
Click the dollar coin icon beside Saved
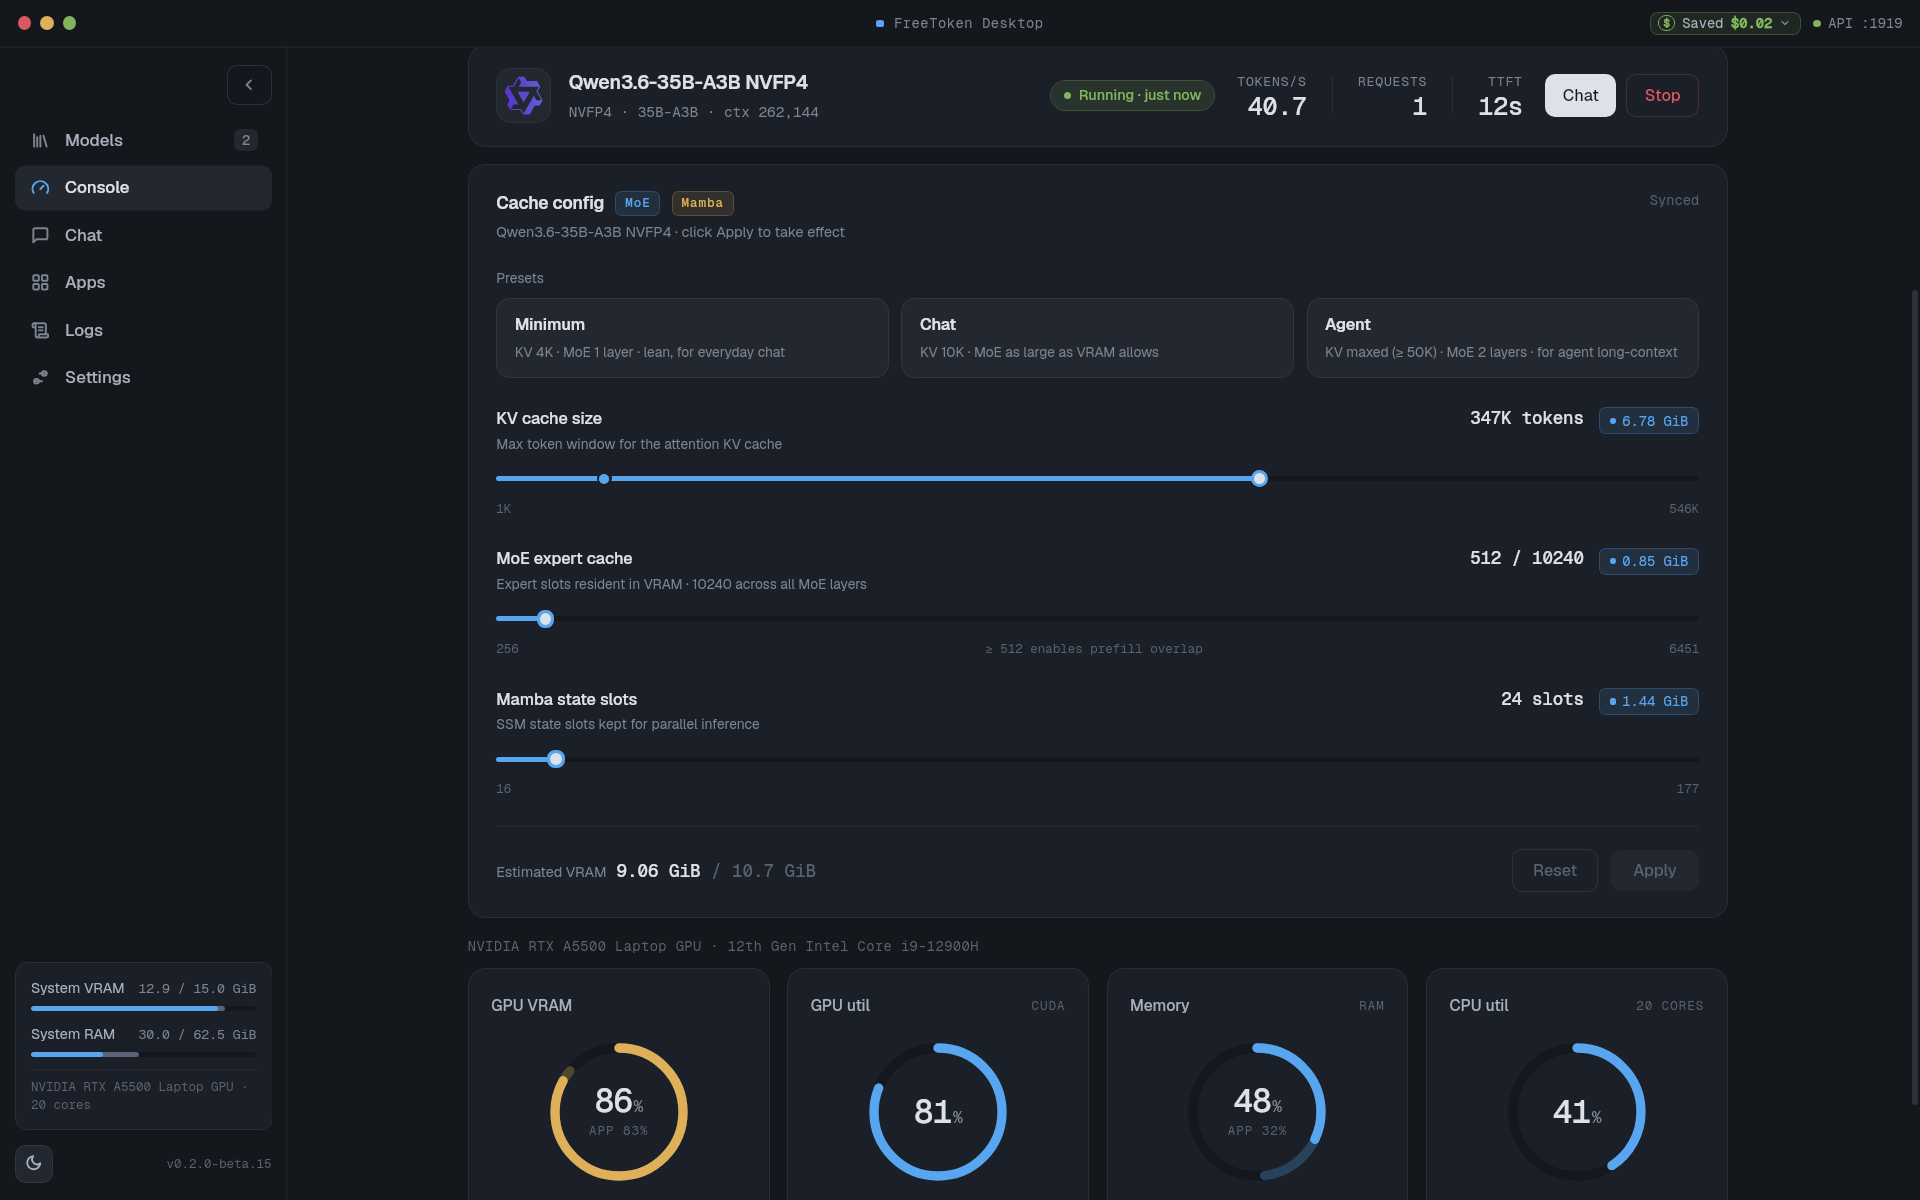pos(1666,23)
